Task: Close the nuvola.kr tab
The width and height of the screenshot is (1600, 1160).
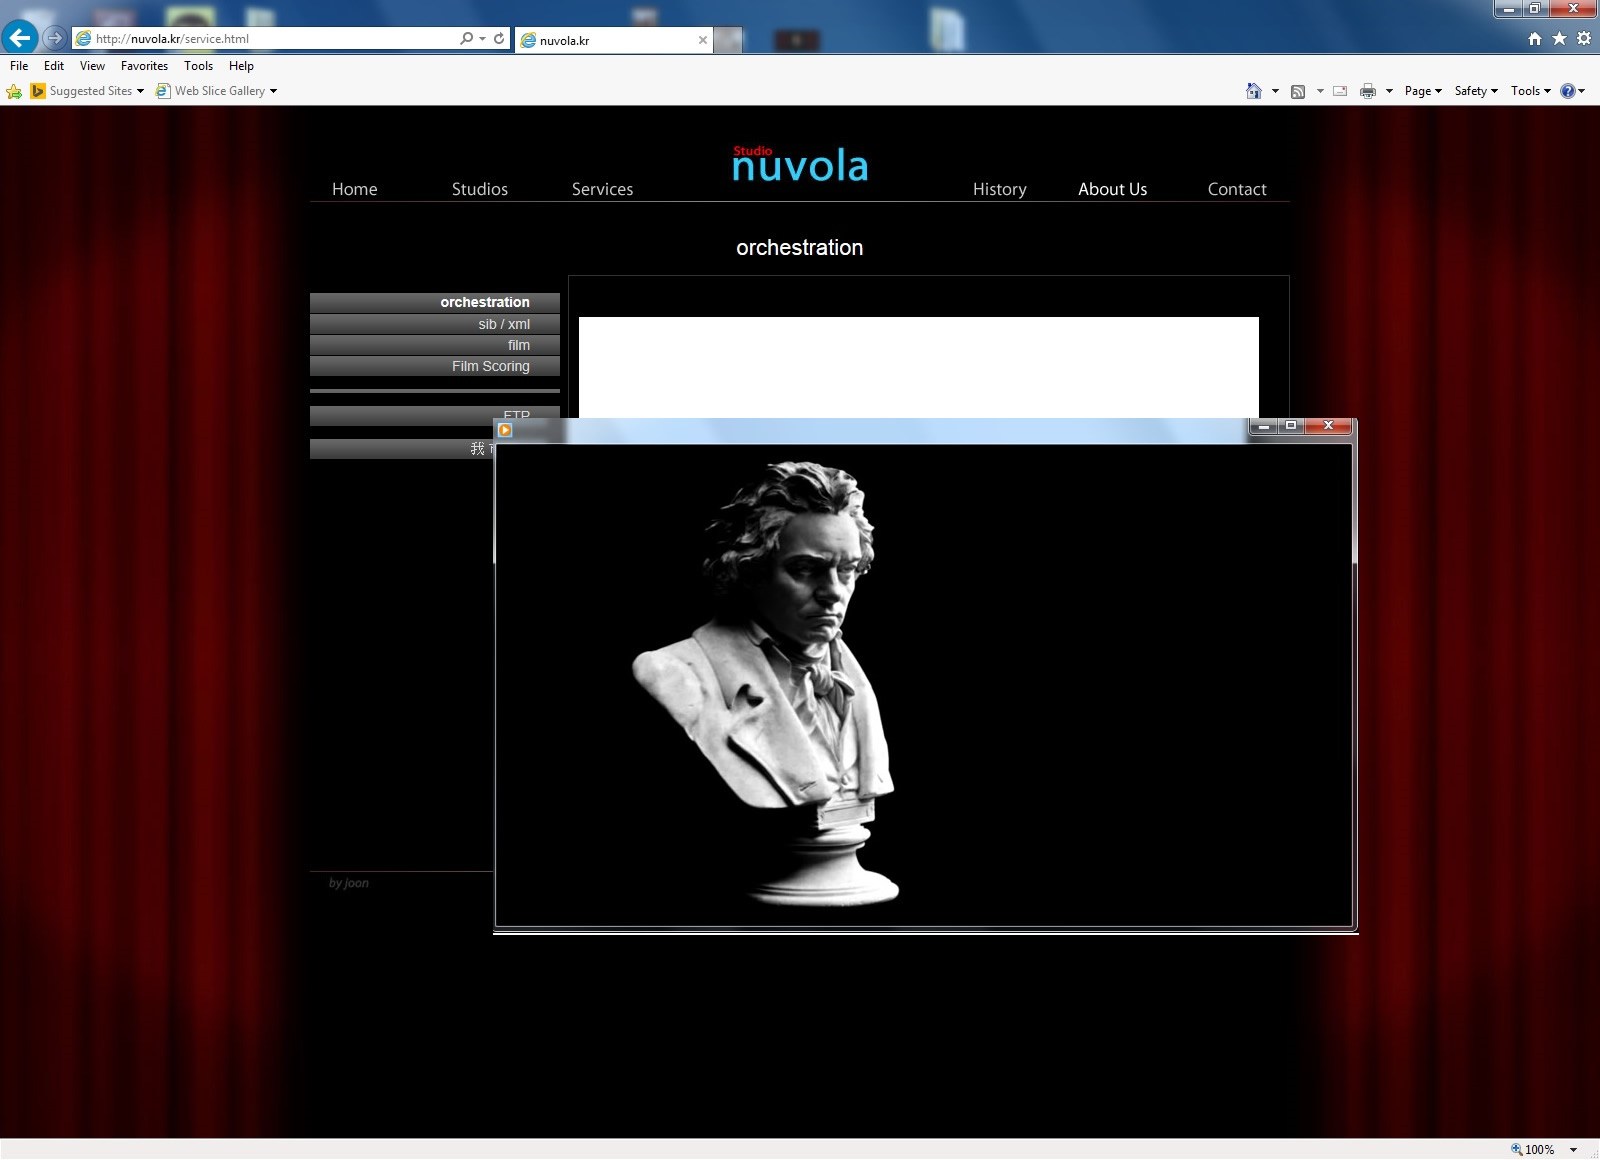Action: [703, 40]
